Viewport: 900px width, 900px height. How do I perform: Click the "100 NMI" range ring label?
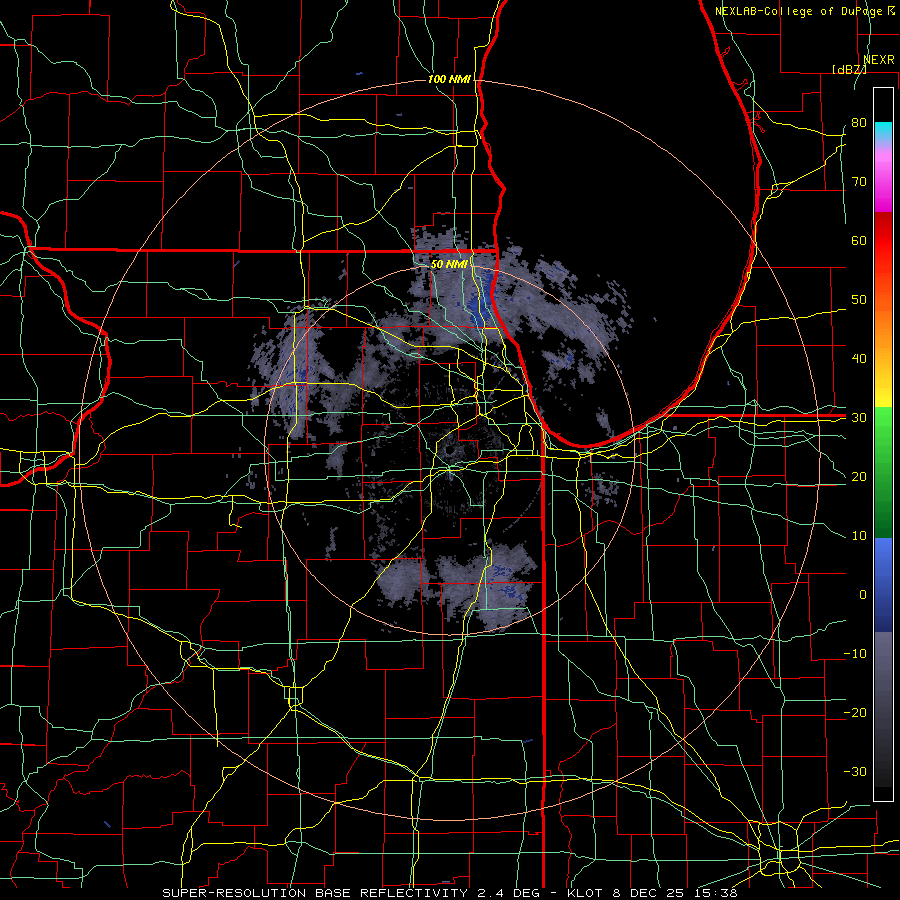[449, 79]
